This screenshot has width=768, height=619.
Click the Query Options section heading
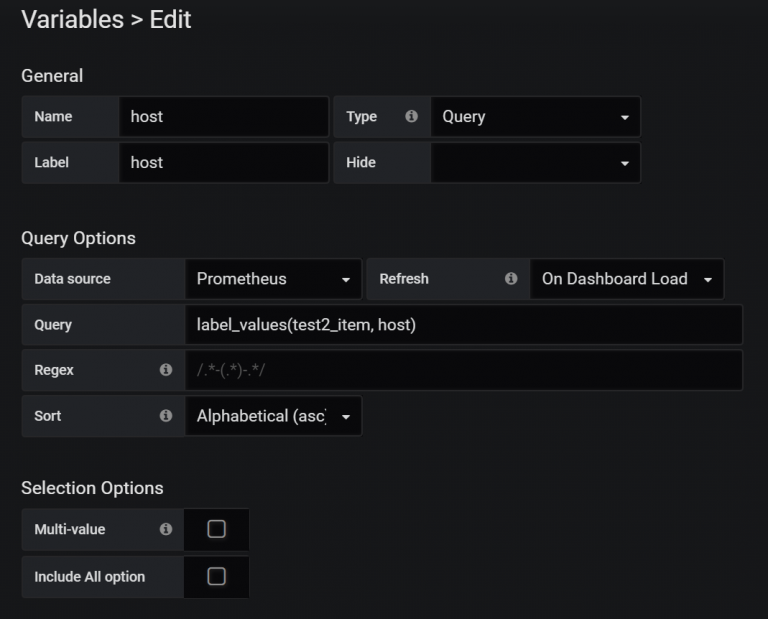78,238
